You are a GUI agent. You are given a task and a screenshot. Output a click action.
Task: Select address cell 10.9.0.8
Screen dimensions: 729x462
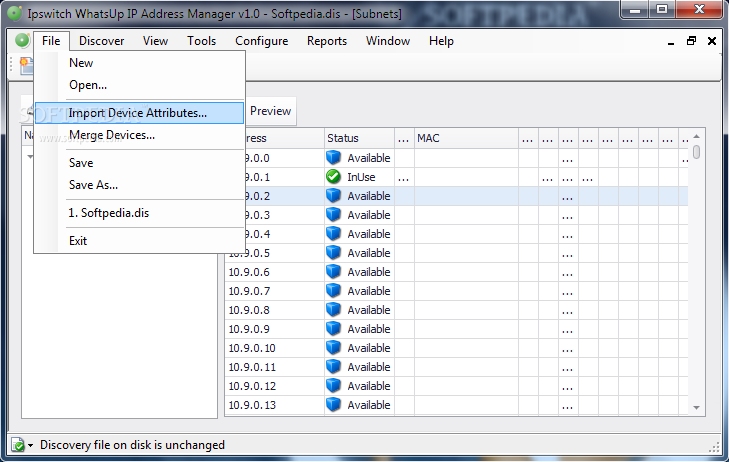275,310
